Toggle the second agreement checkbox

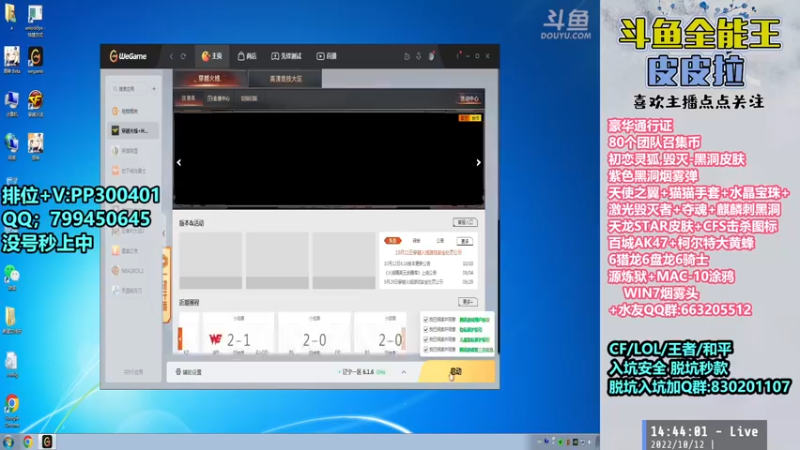point(426,330)
